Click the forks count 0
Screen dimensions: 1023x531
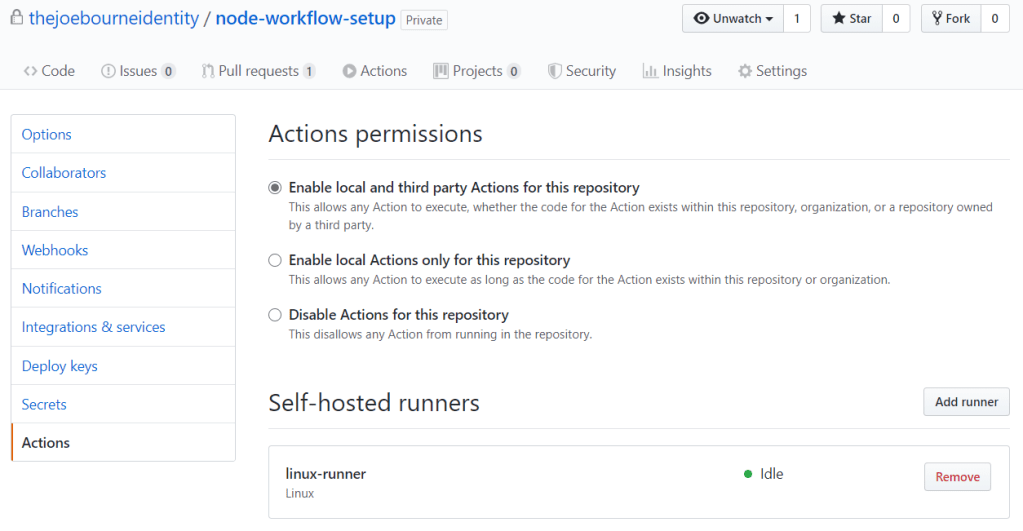coord(995,18)
